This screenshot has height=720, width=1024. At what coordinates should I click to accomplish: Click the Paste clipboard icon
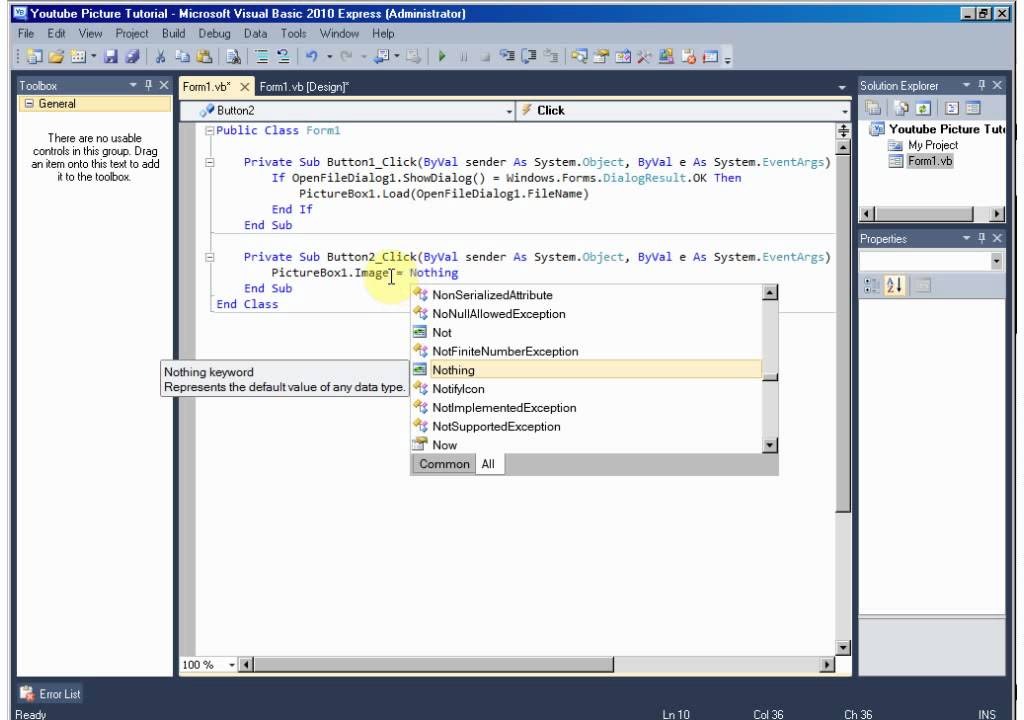pos(204,57)
